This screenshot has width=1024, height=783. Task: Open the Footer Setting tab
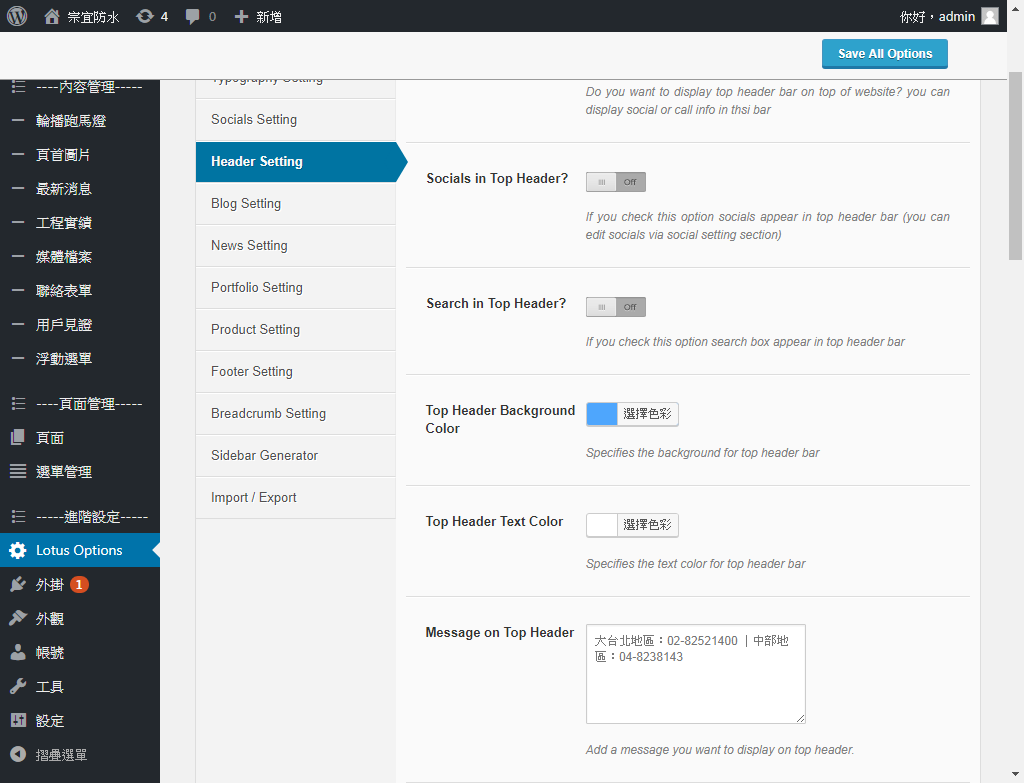pos(295,372)
